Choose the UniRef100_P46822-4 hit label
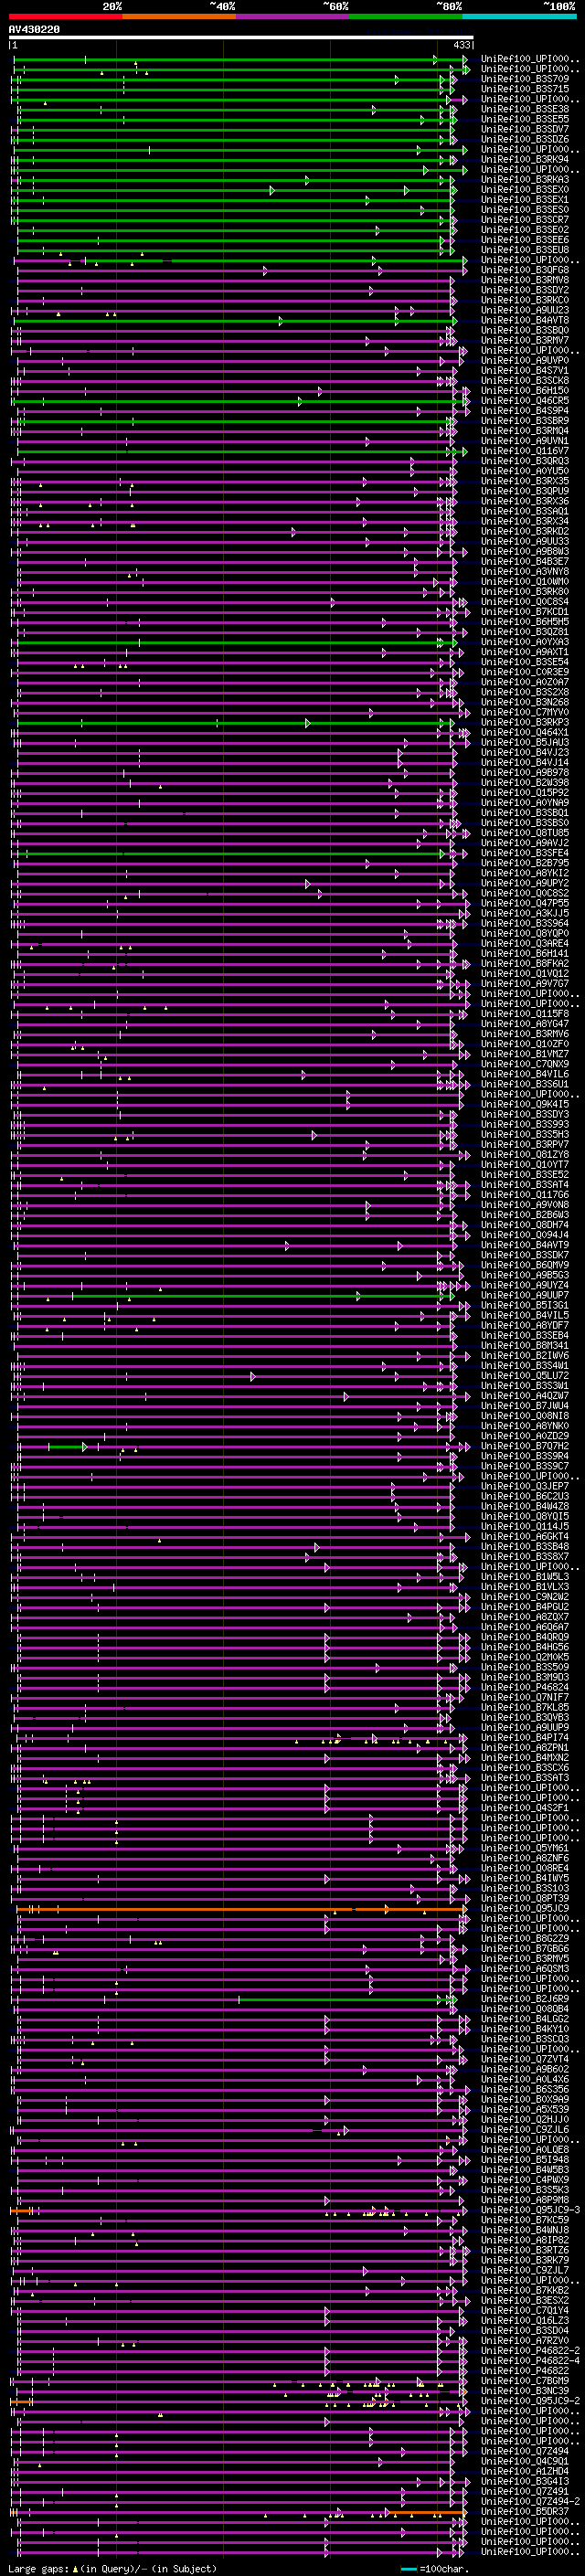Screen dimensions: 585x2576 (x=530, y=2359)
